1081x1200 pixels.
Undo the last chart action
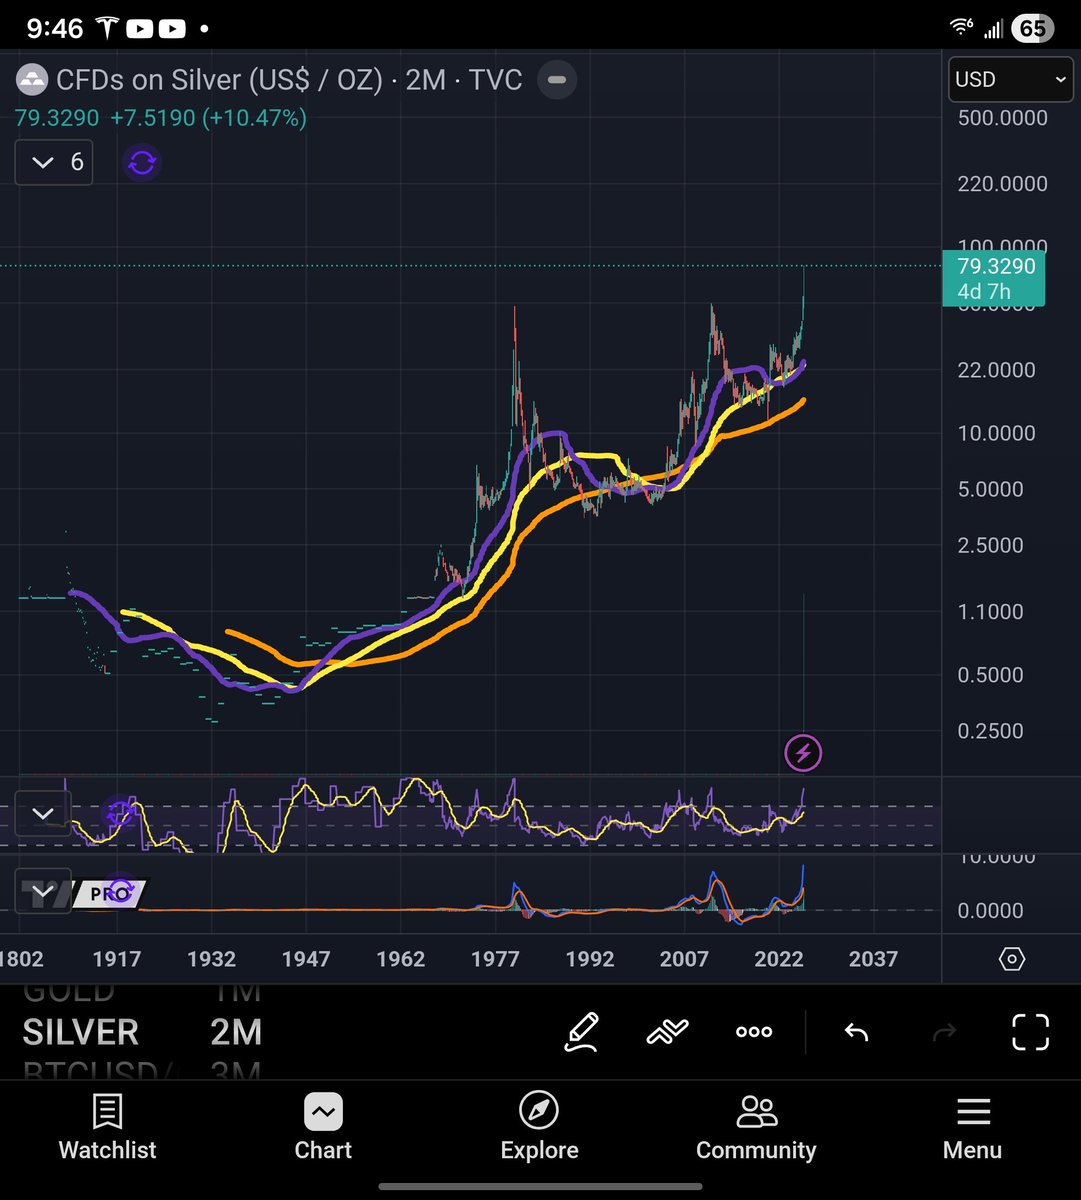pos(856,1032)
